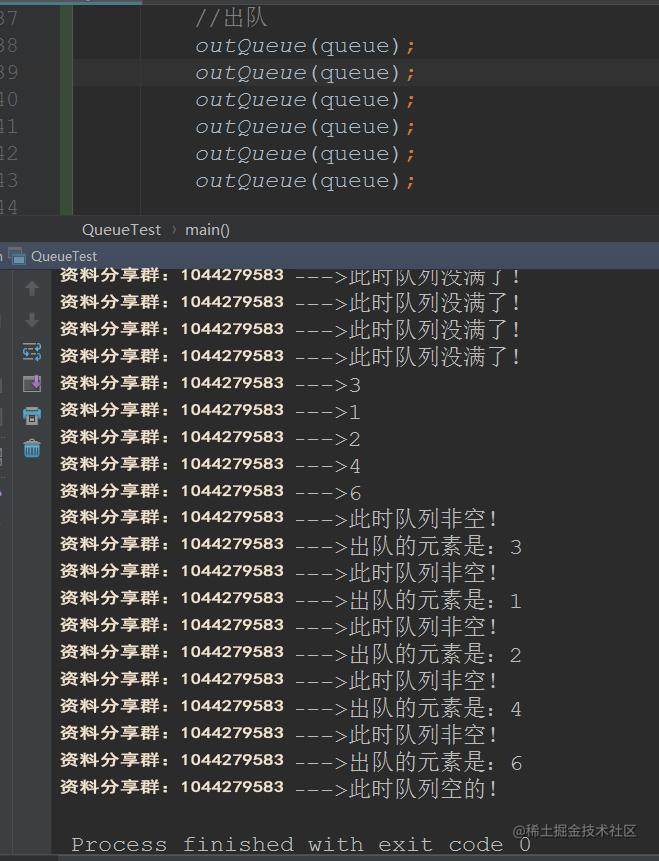Viewport: 659px width, 861px height.
Task: Click Process finished with exit code 0
Action: pyautogui.click(x=301, y=843)
